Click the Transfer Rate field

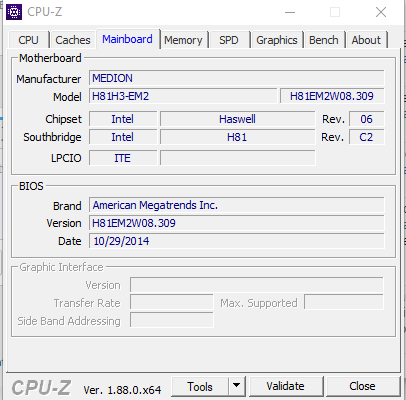[172, 303]
